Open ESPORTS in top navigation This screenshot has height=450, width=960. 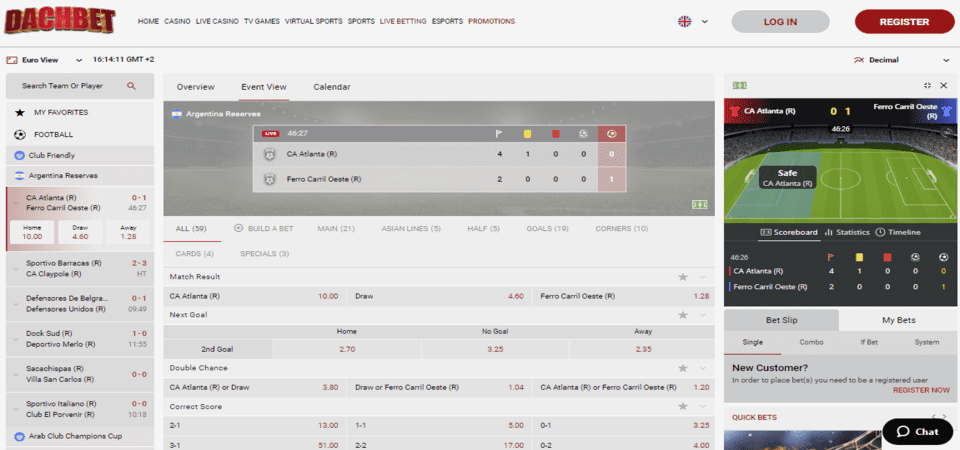point(448,21)
